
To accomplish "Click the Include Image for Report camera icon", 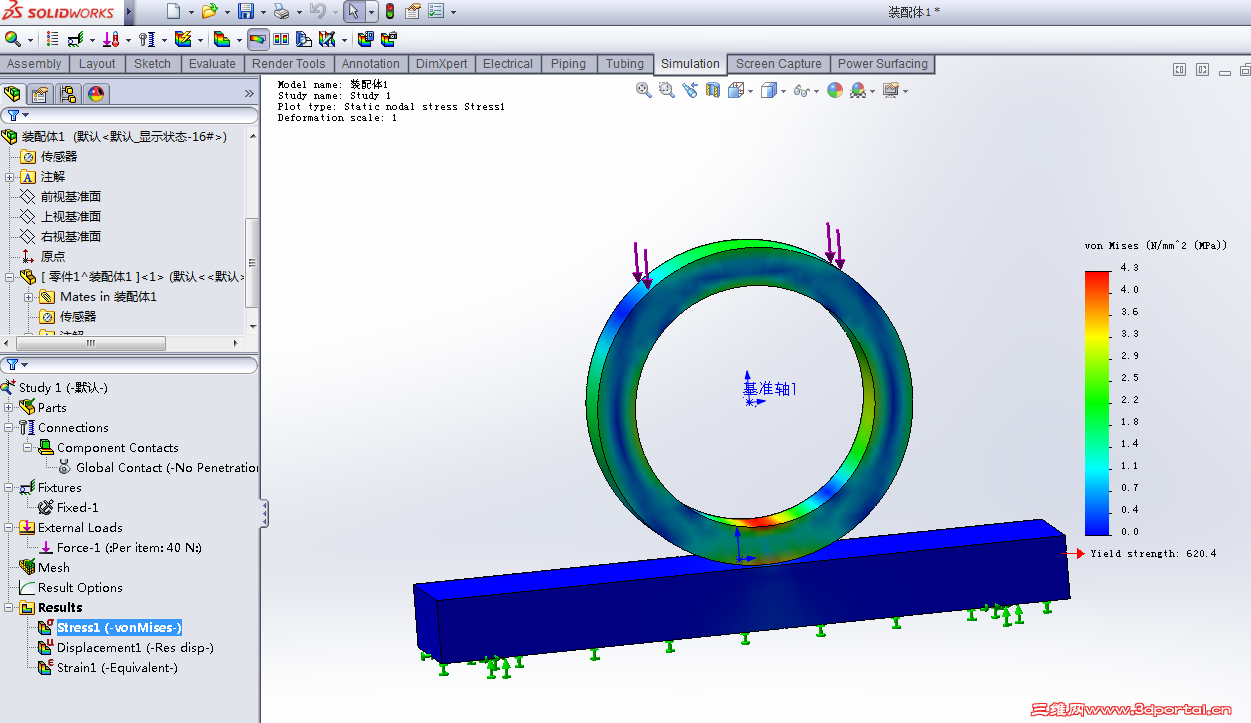I will (x=389, y=39).
